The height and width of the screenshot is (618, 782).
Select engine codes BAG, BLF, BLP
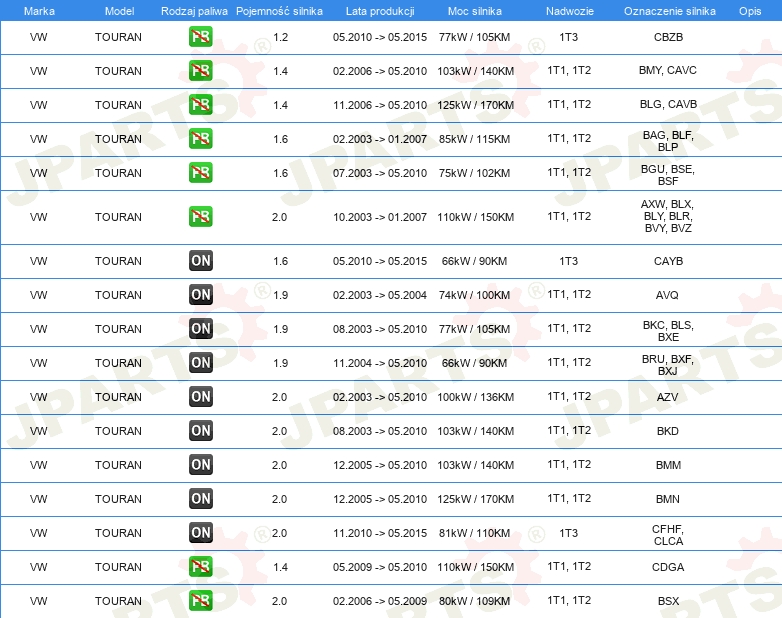tap(668, 141)
